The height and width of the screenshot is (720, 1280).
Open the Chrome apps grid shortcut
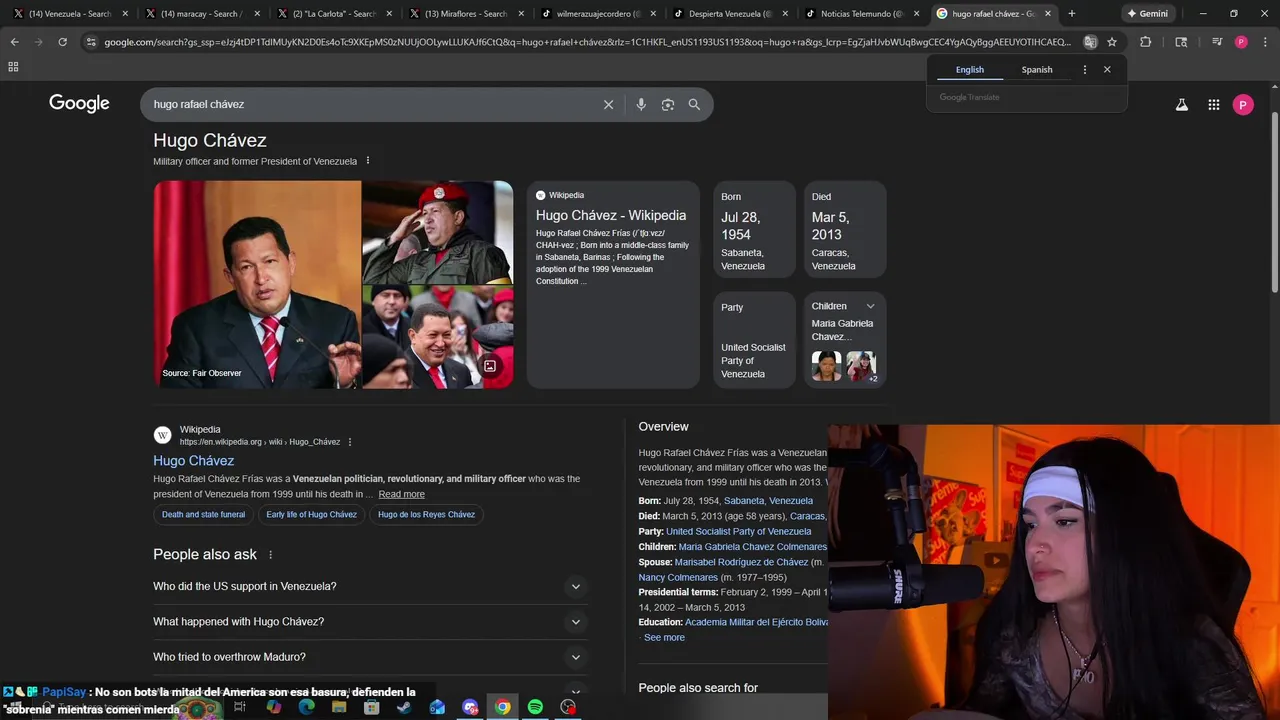[x=13, y=67]
